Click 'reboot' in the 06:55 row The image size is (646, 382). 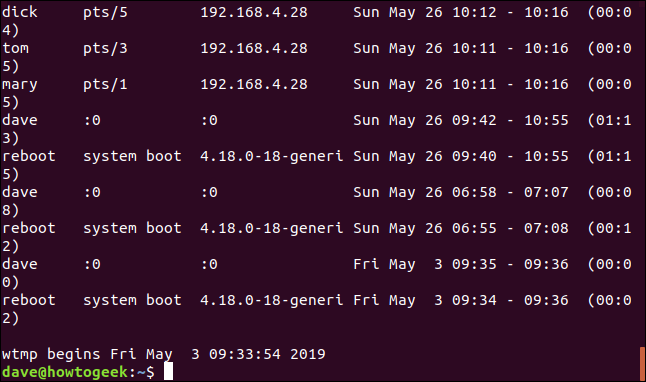(x=29, y=228)
